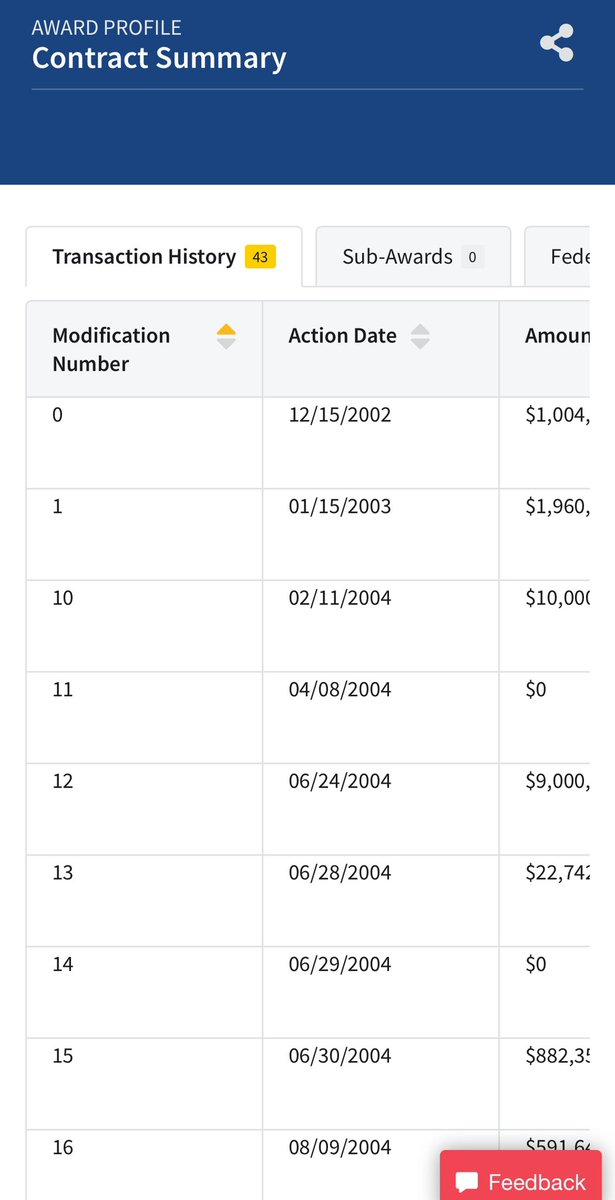The height and width of the screenshot is (1200, 615).
Task: Sort by Modification Number column arrows
Action: coord(227,337)
